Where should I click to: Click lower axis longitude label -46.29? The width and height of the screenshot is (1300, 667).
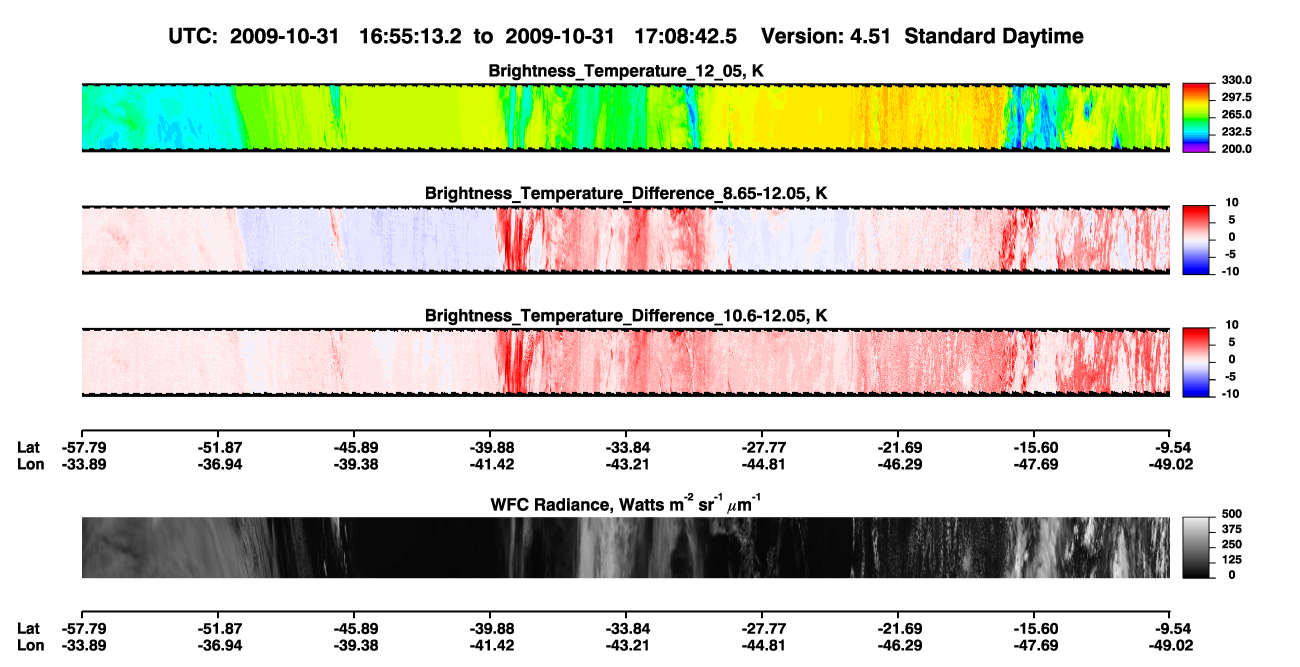pos(898,644)
